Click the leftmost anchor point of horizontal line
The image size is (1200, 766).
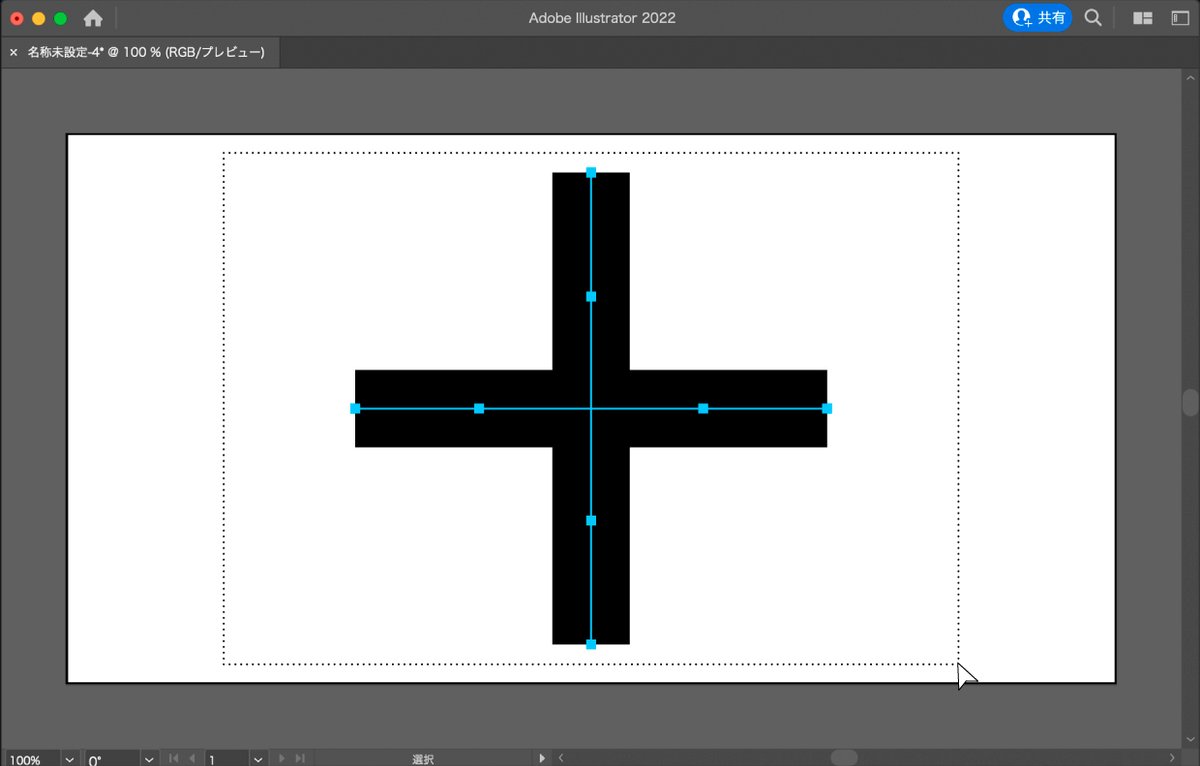tap(355, 408)
